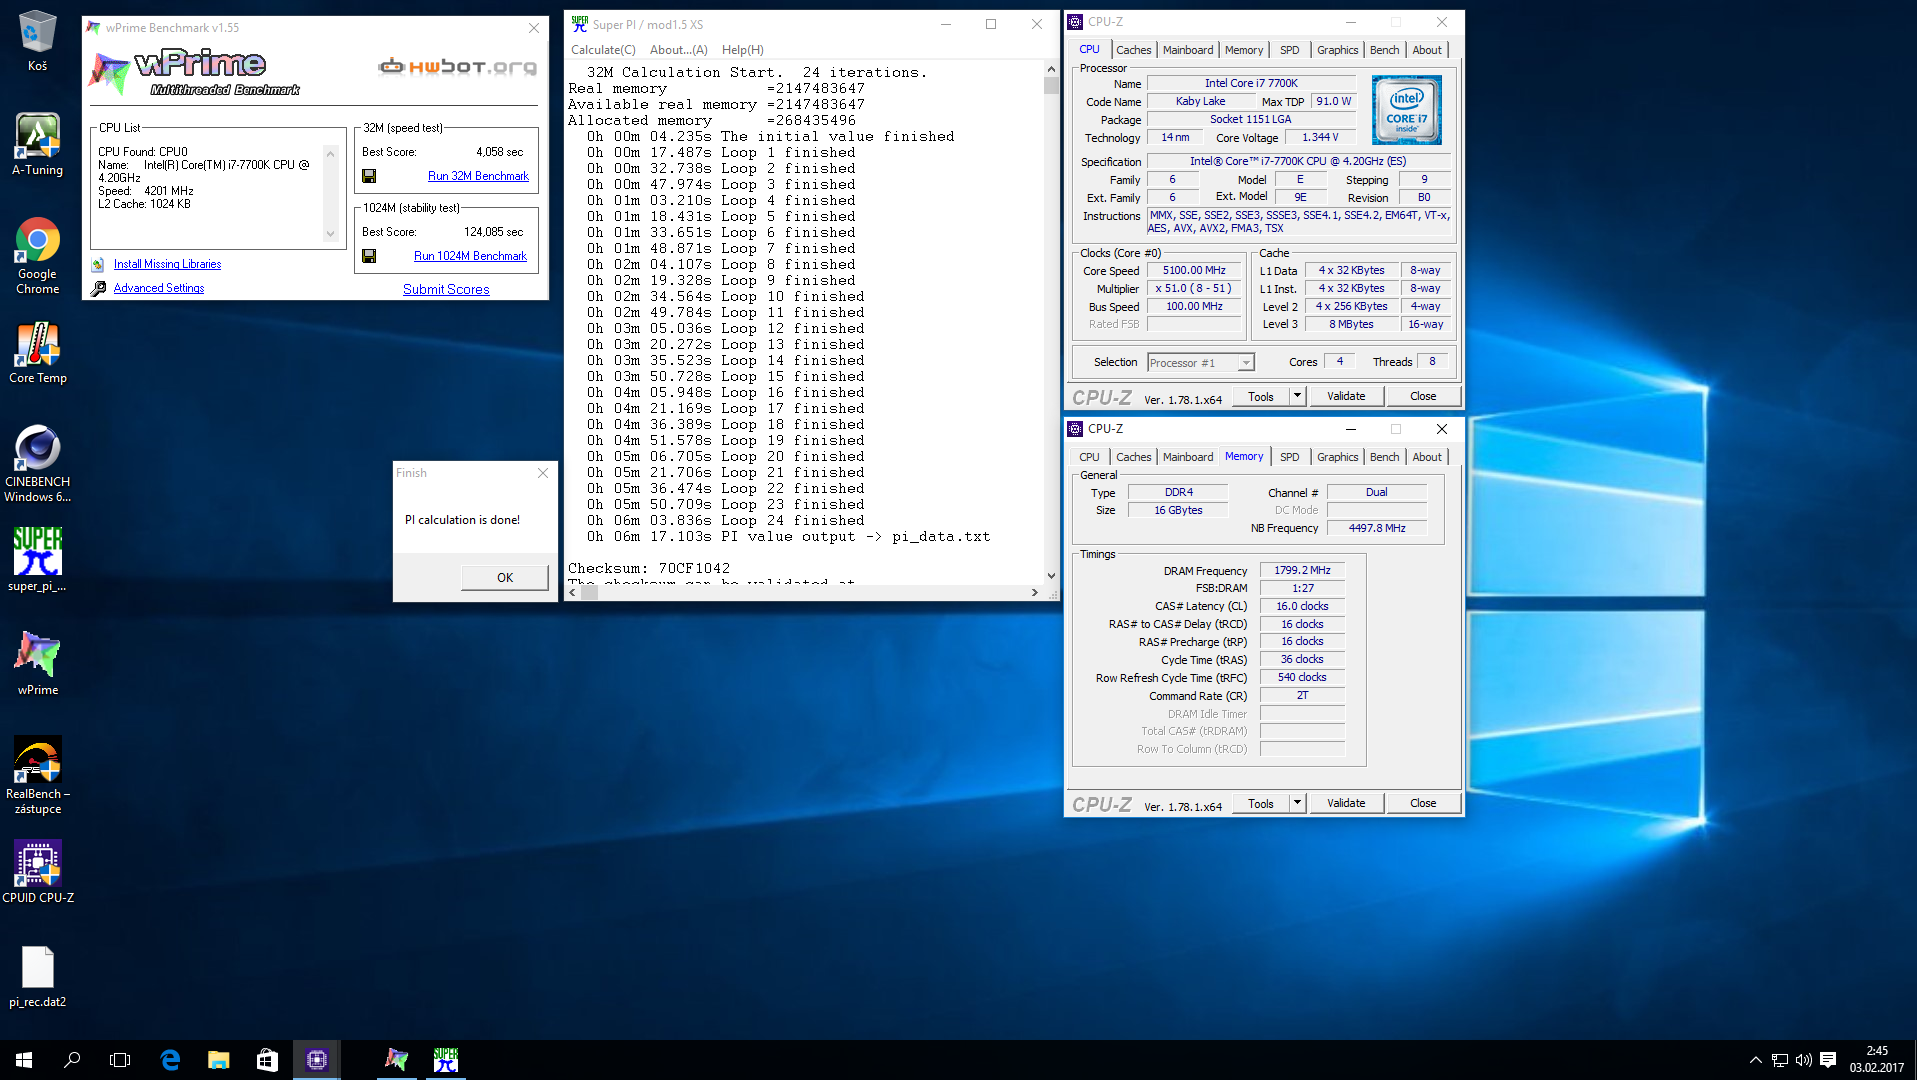Switch to Bench tab in top CPU-Z window
Image resolution: width=1917 pixels, height=1080 pixels.
point(1384,50)
